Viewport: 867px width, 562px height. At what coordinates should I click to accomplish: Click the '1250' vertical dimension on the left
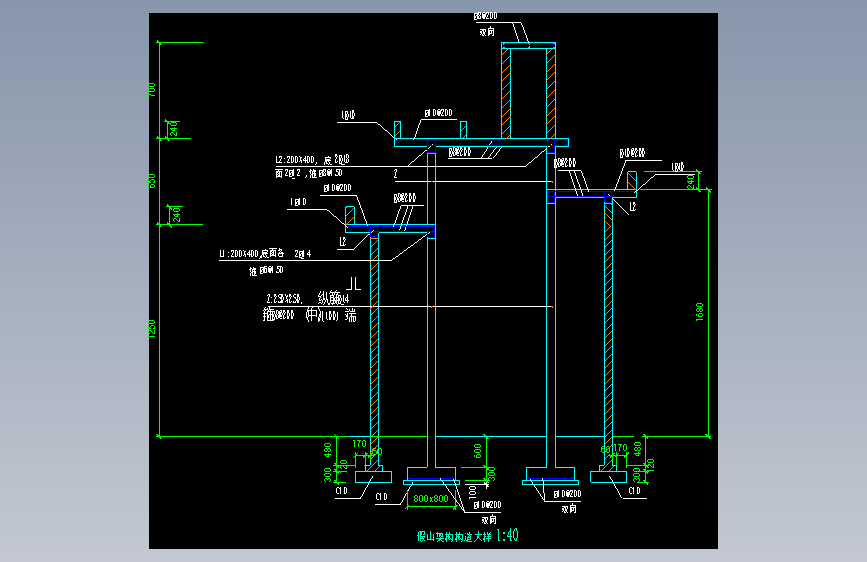tap(152, 328)
